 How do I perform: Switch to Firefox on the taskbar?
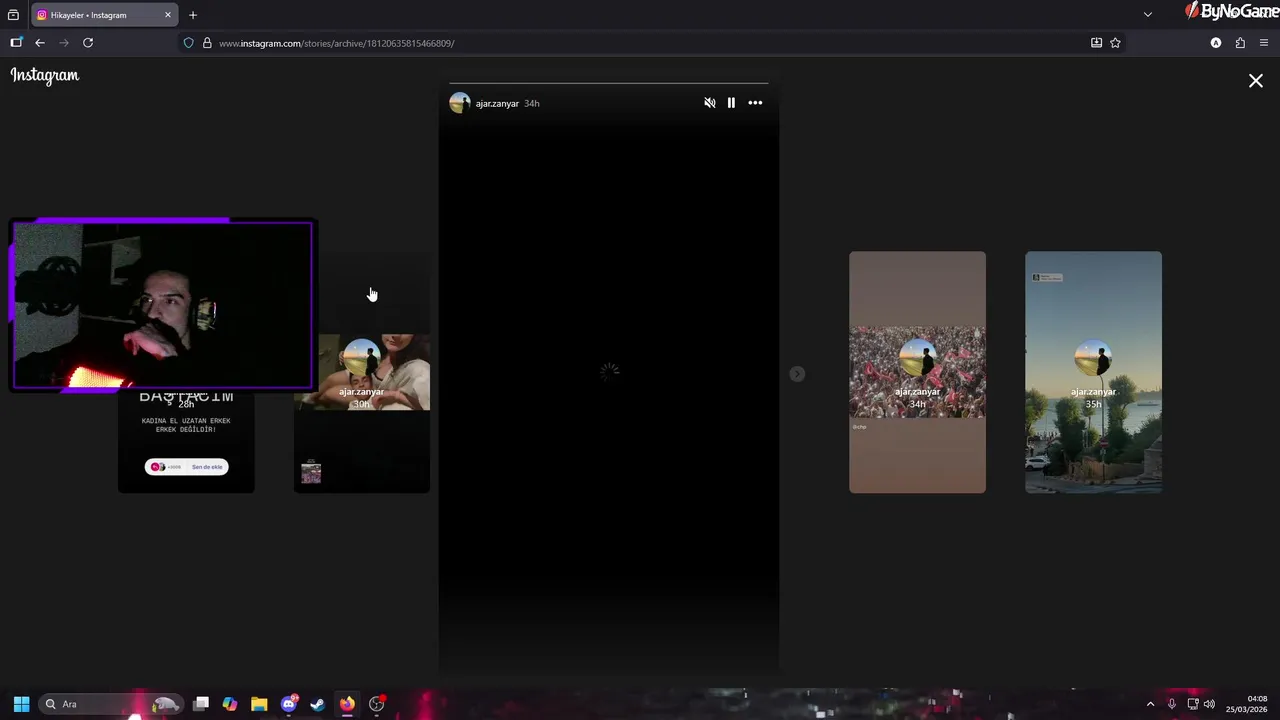pyautogui.click(x=347, y=704)
